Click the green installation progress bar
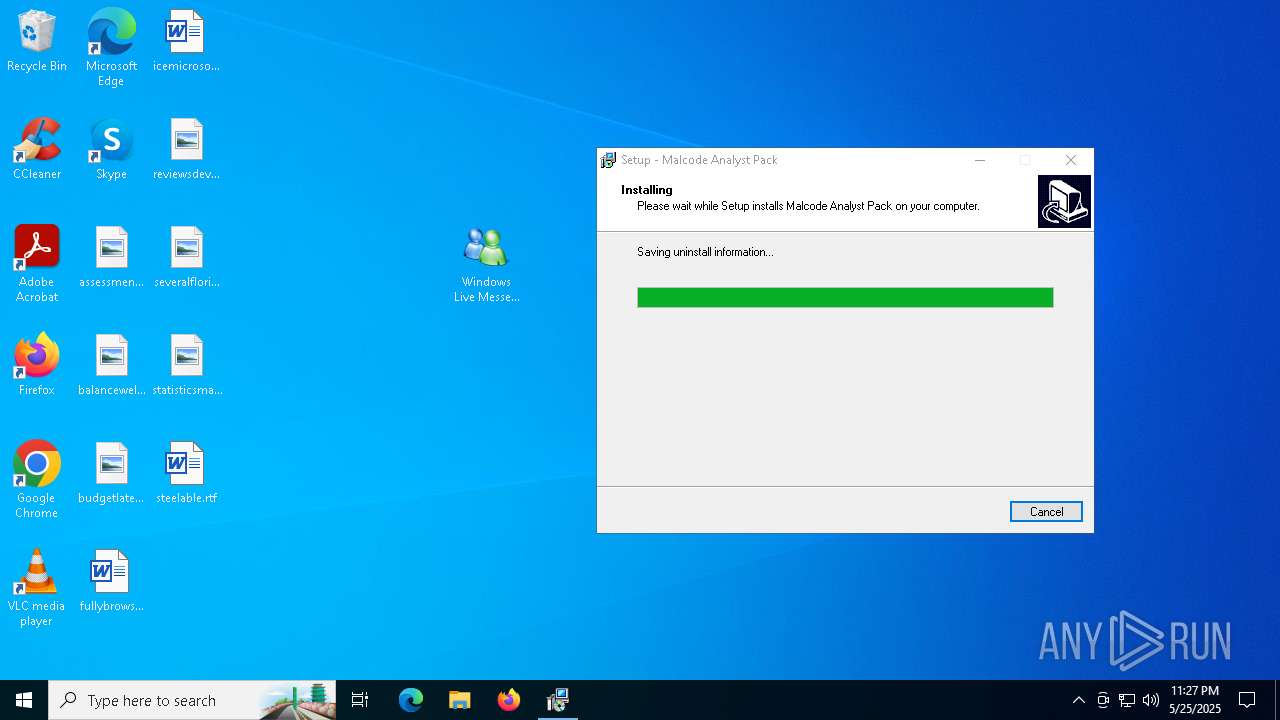 pos(845,297)
